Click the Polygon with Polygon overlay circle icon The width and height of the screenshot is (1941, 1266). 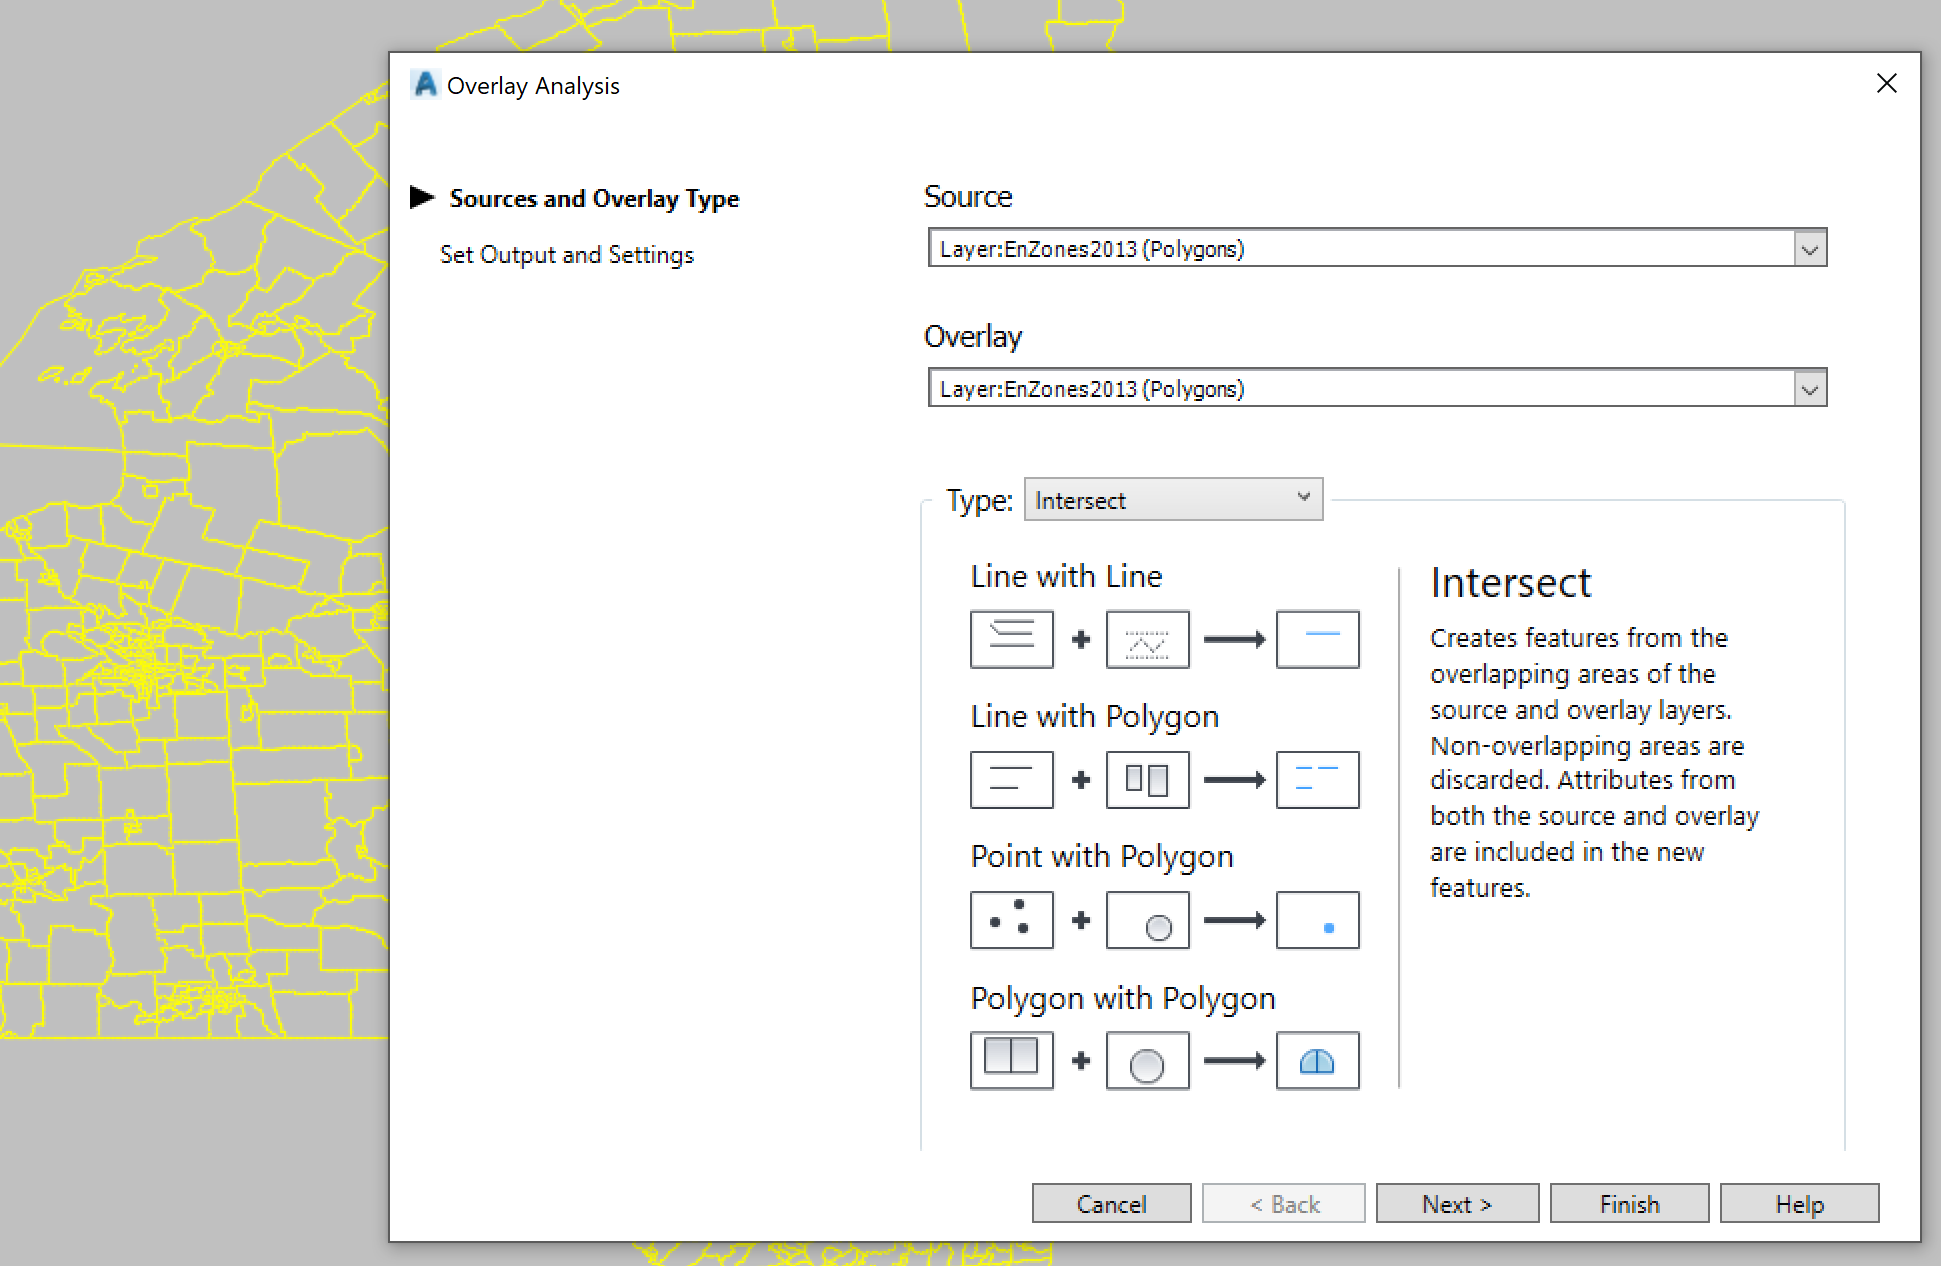pos(1147,1060)
